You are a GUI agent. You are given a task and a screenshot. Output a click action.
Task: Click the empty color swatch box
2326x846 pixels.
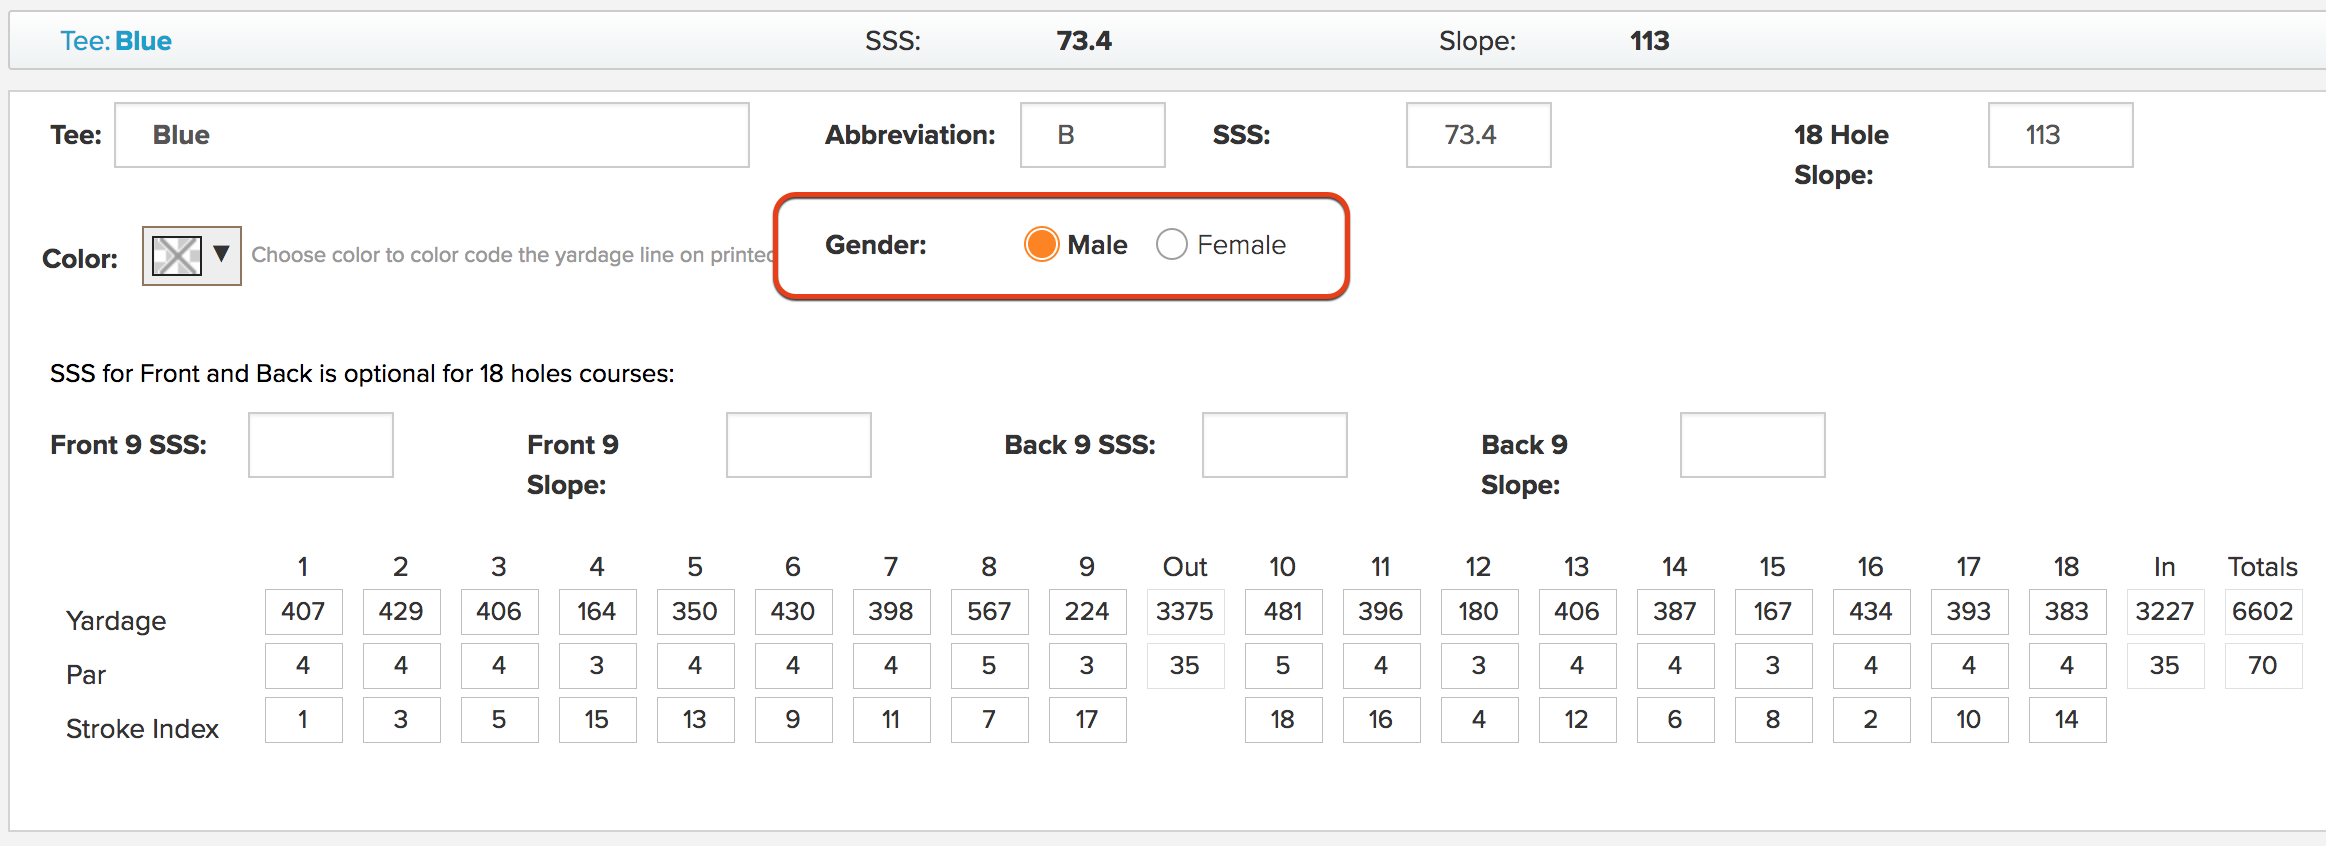pos(176,256)
